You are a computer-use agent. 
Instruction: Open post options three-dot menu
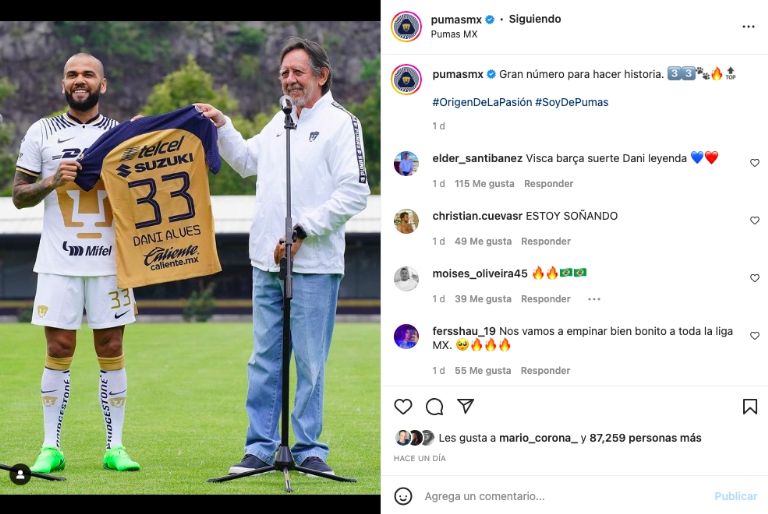pyautogui.click(x=748, y=26)
